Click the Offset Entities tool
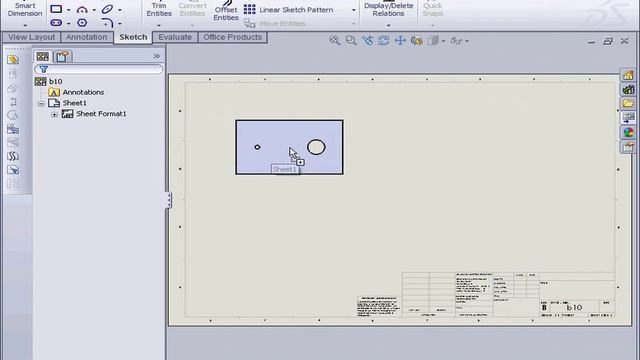 pyautogui.click(x=226, y=11)
